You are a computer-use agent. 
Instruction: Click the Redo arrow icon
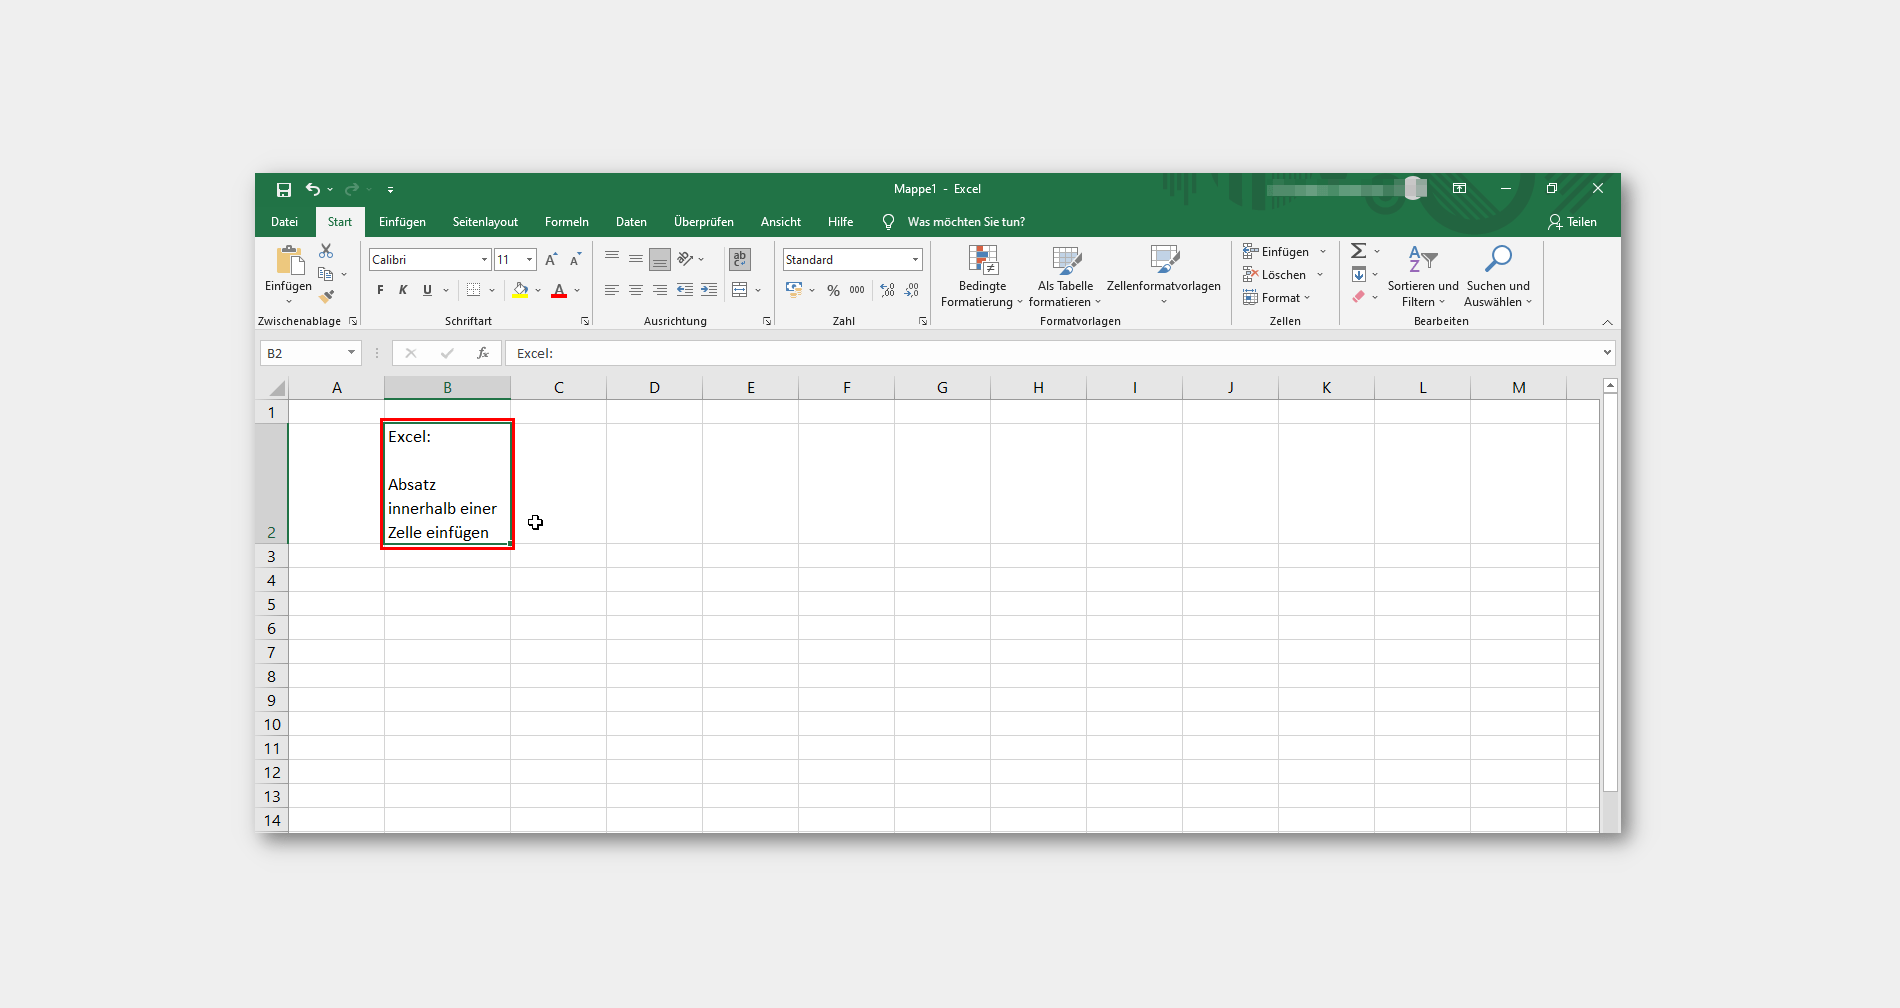click(351, 189)
